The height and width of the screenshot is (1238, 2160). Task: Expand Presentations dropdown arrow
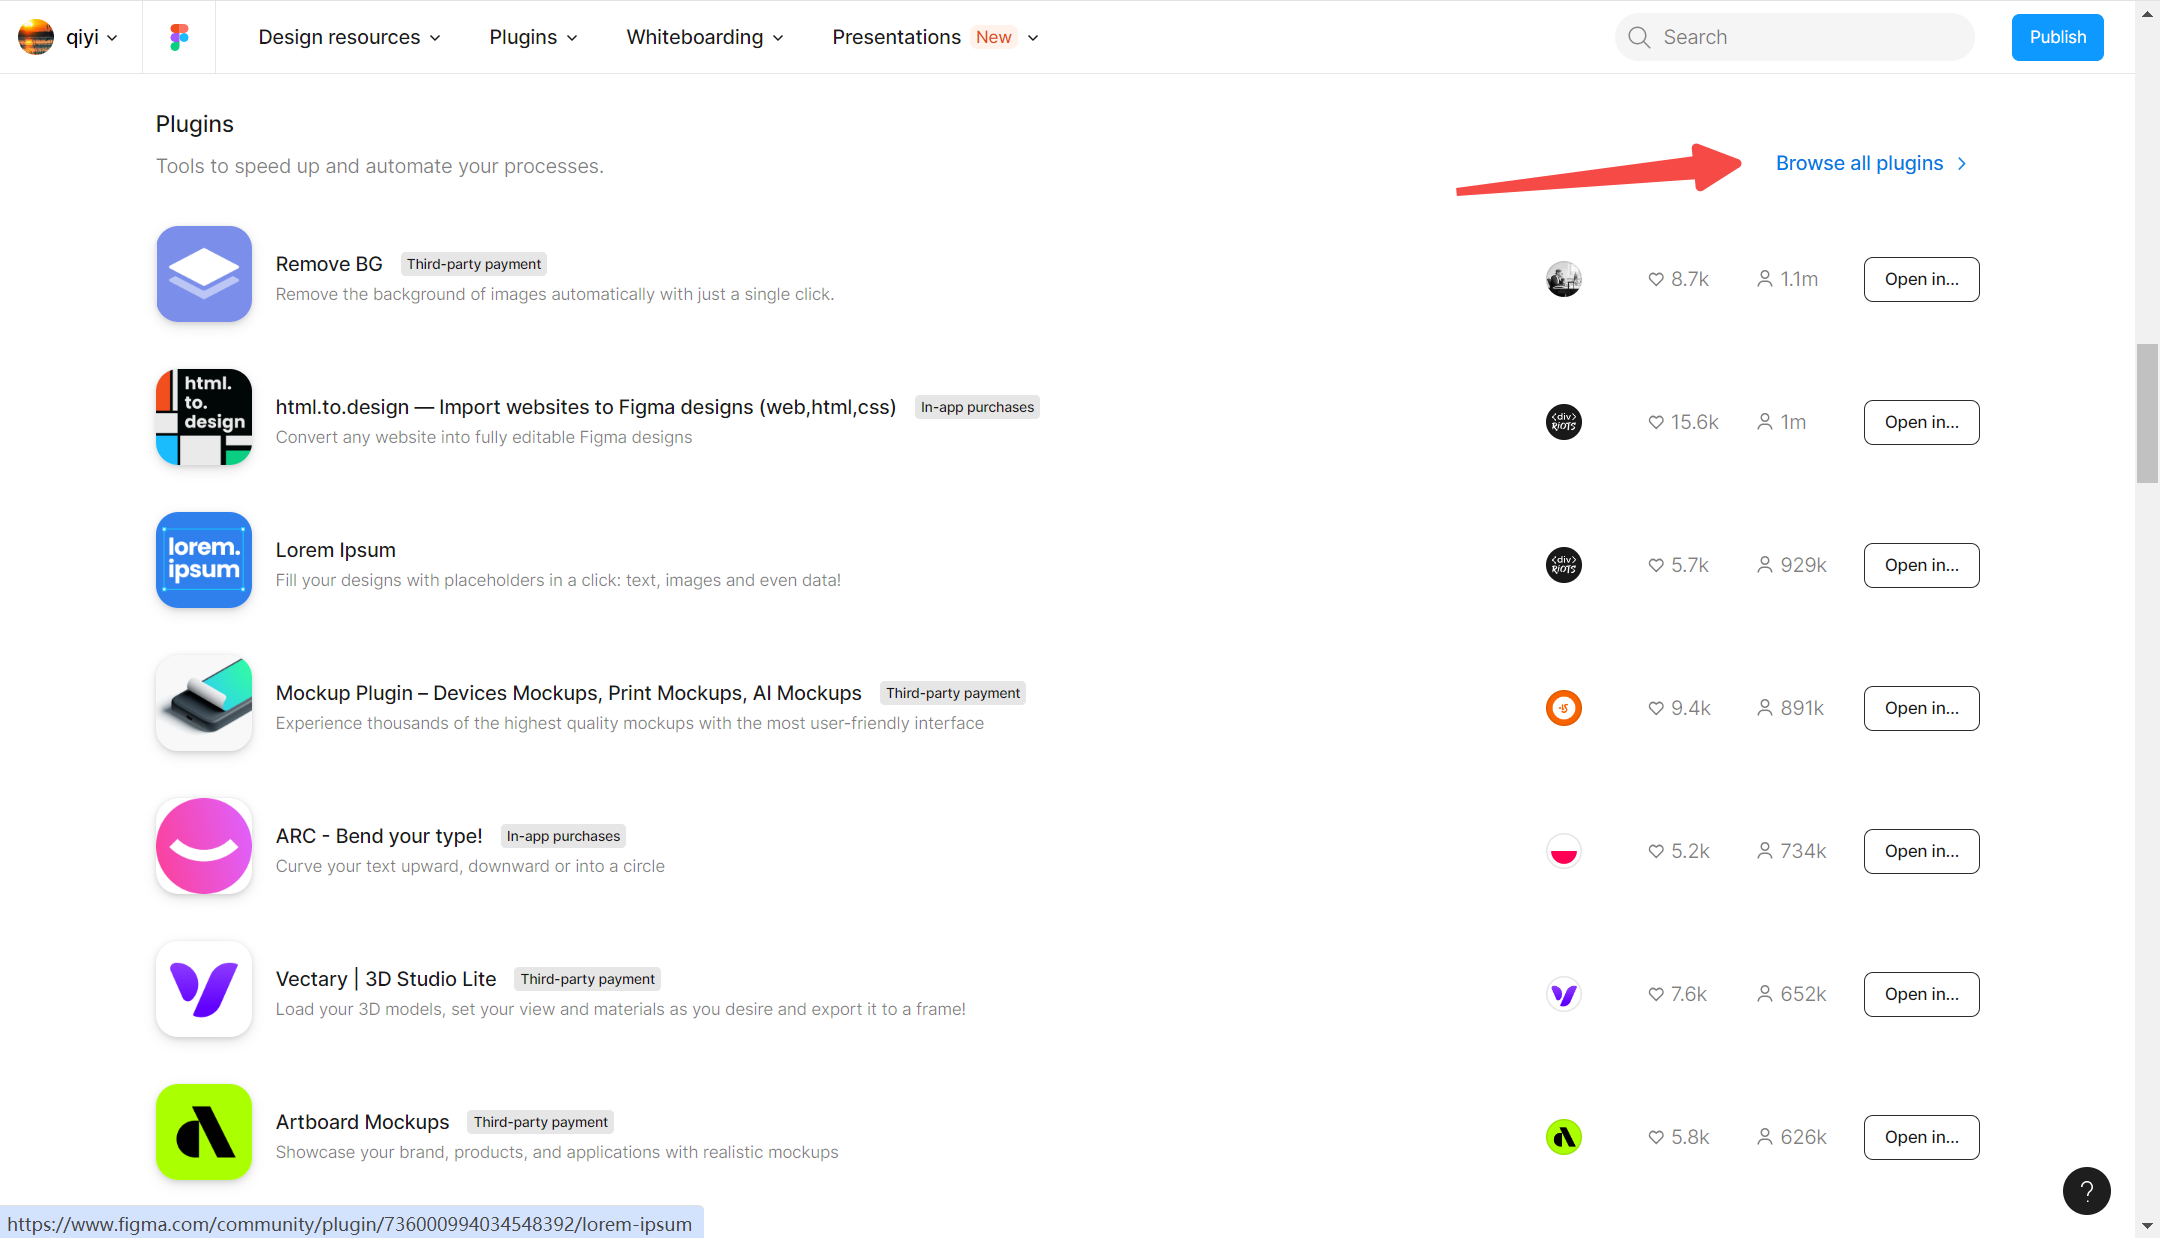click(1033, 38)
